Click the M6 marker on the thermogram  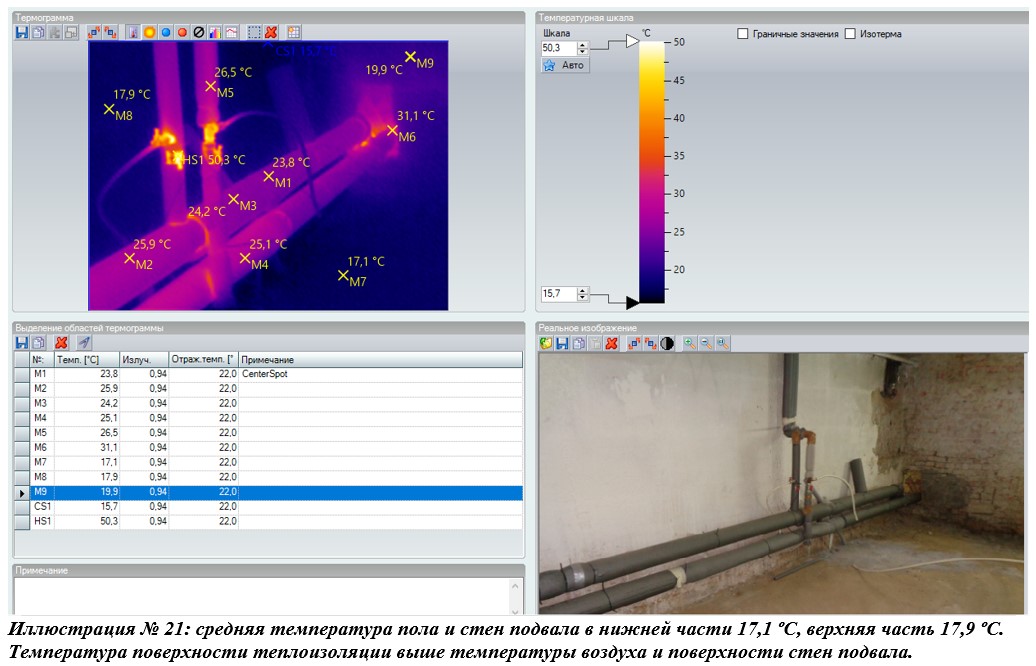click(x=392, y=130)
